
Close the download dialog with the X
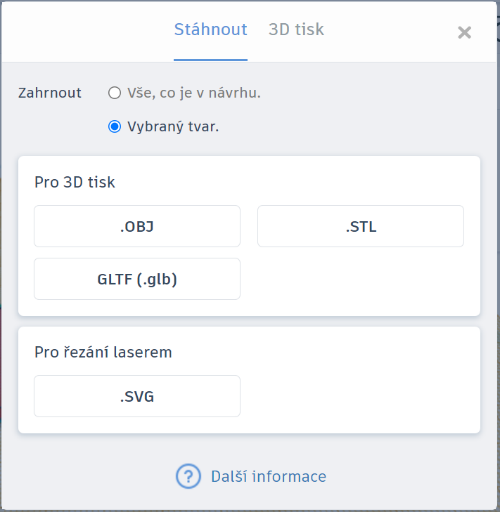(x=464, y=33)
